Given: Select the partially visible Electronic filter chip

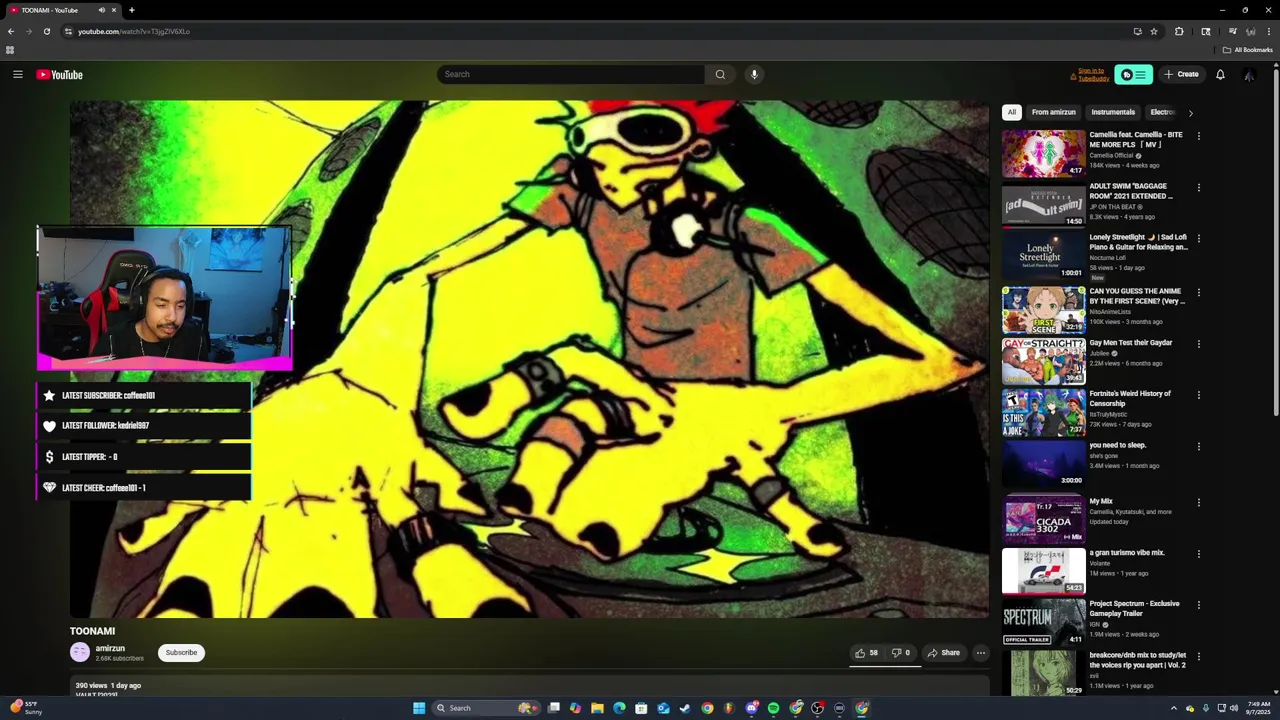Looking at the screenshot, I should point(1162,112).
